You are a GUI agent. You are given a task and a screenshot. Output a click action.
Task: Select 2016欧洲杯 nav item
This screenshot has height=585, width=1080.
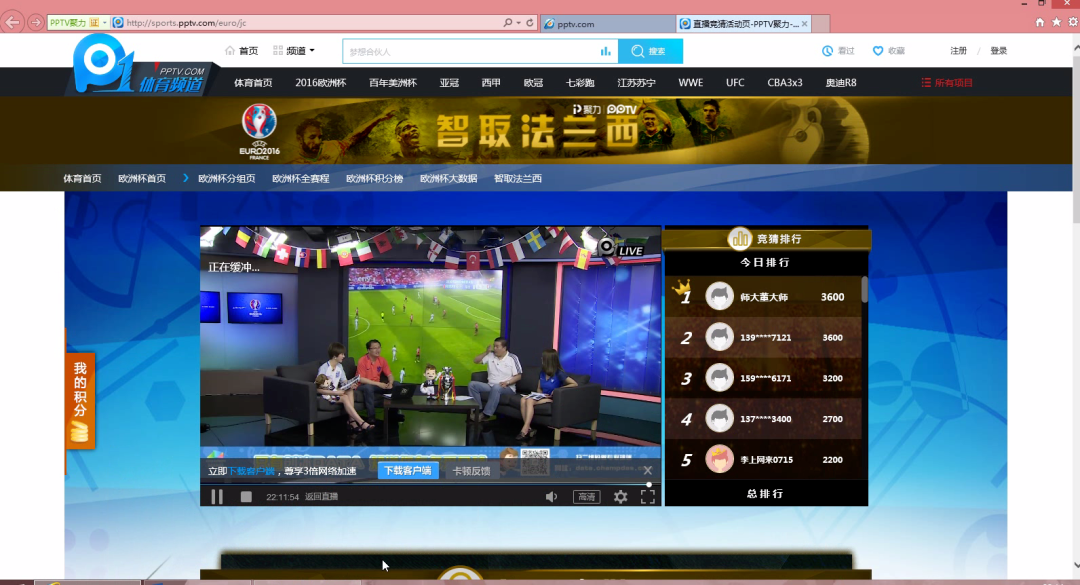coord(320,83)
